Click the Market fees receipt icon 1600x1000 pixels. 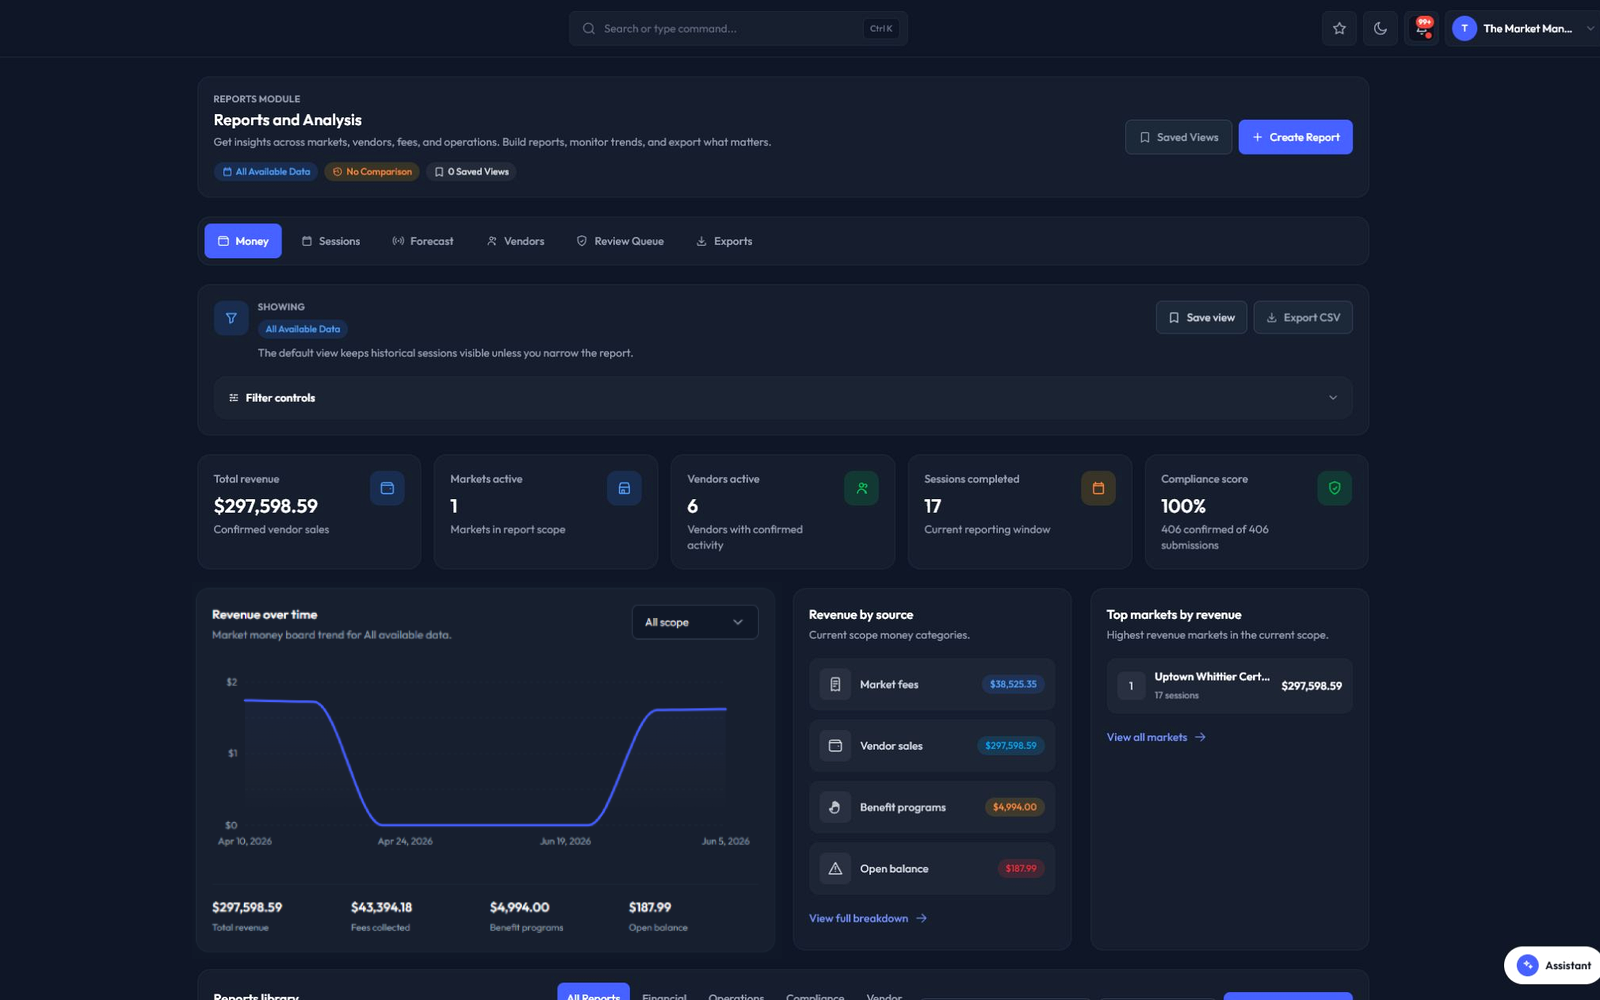[x=835, y=685]
